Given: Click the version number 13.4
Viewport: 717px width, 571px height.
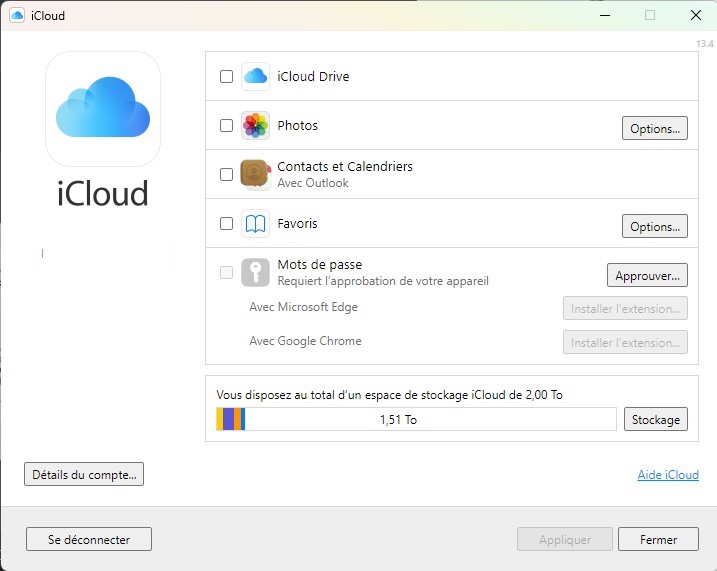Looking at the screenshot, I should pos(705,43).
